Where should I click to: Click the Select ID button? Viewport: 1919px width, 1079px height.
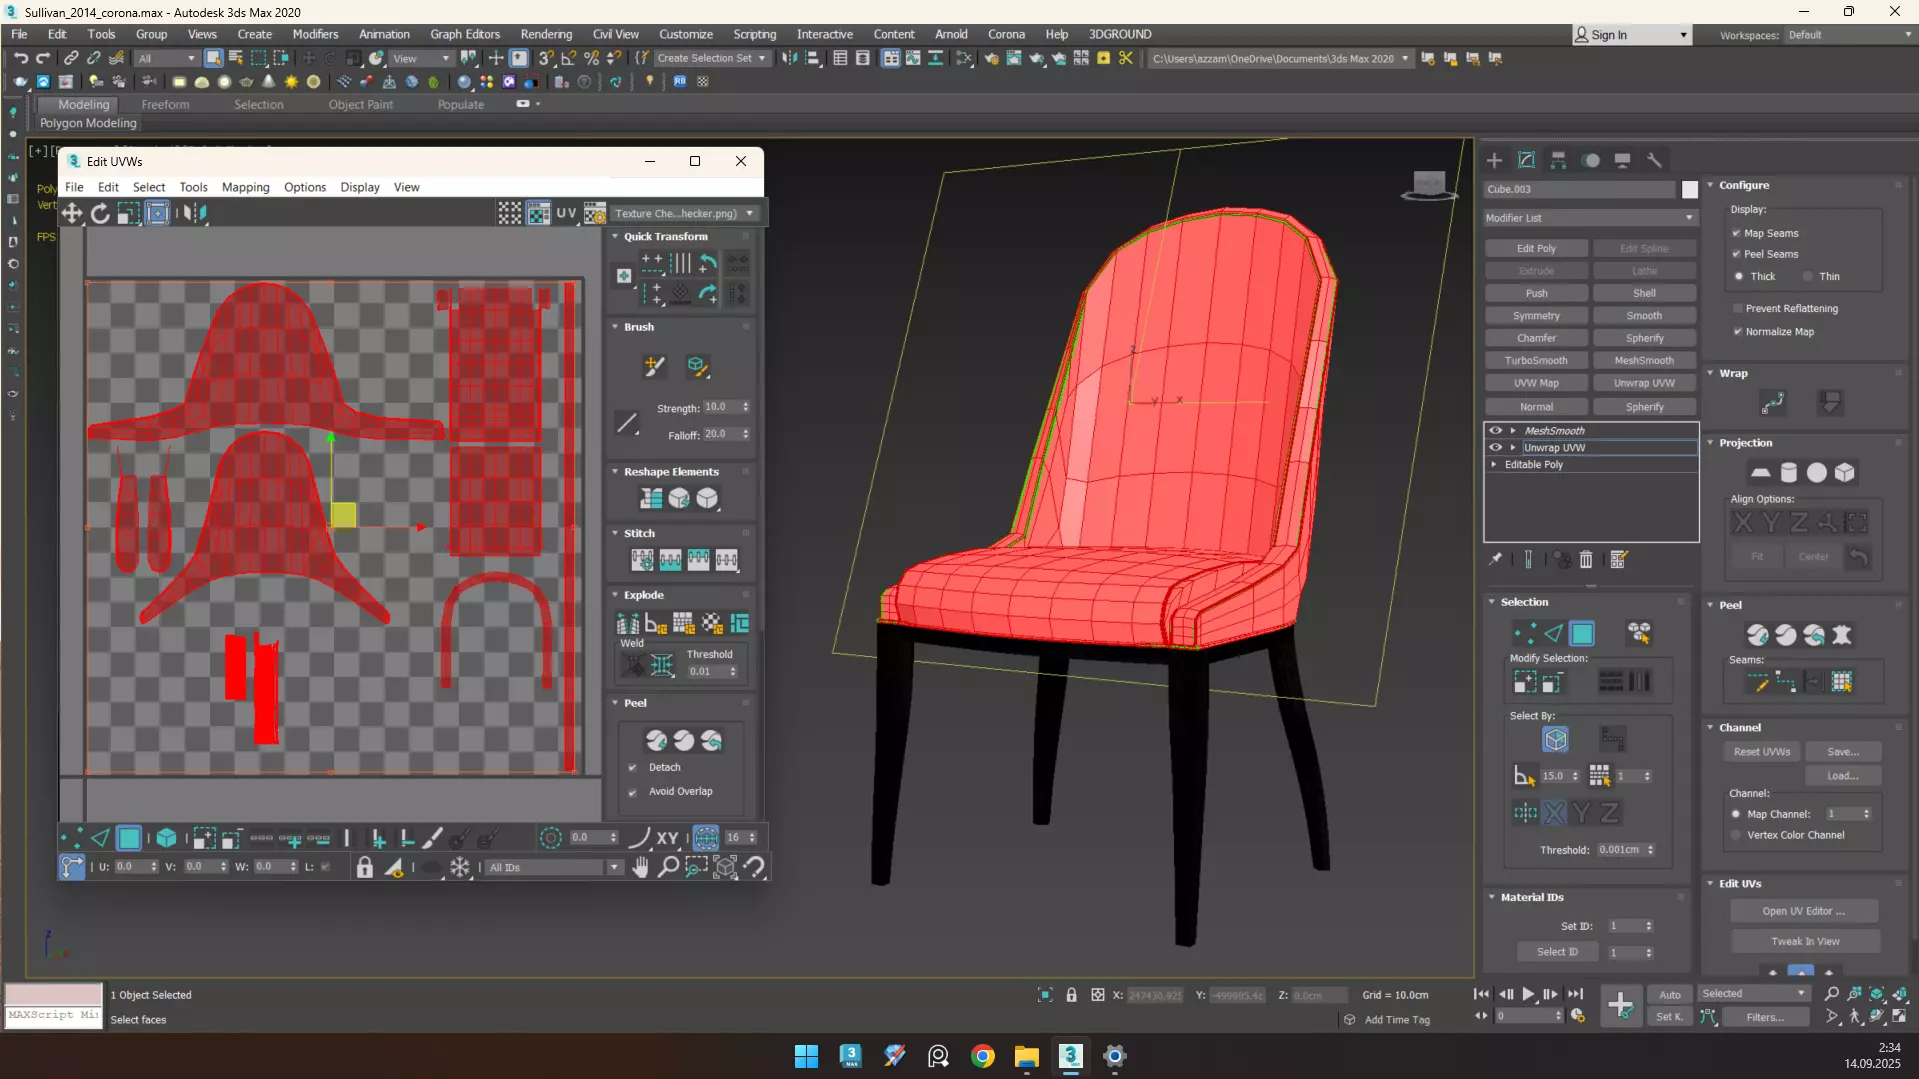[1557, 952]
